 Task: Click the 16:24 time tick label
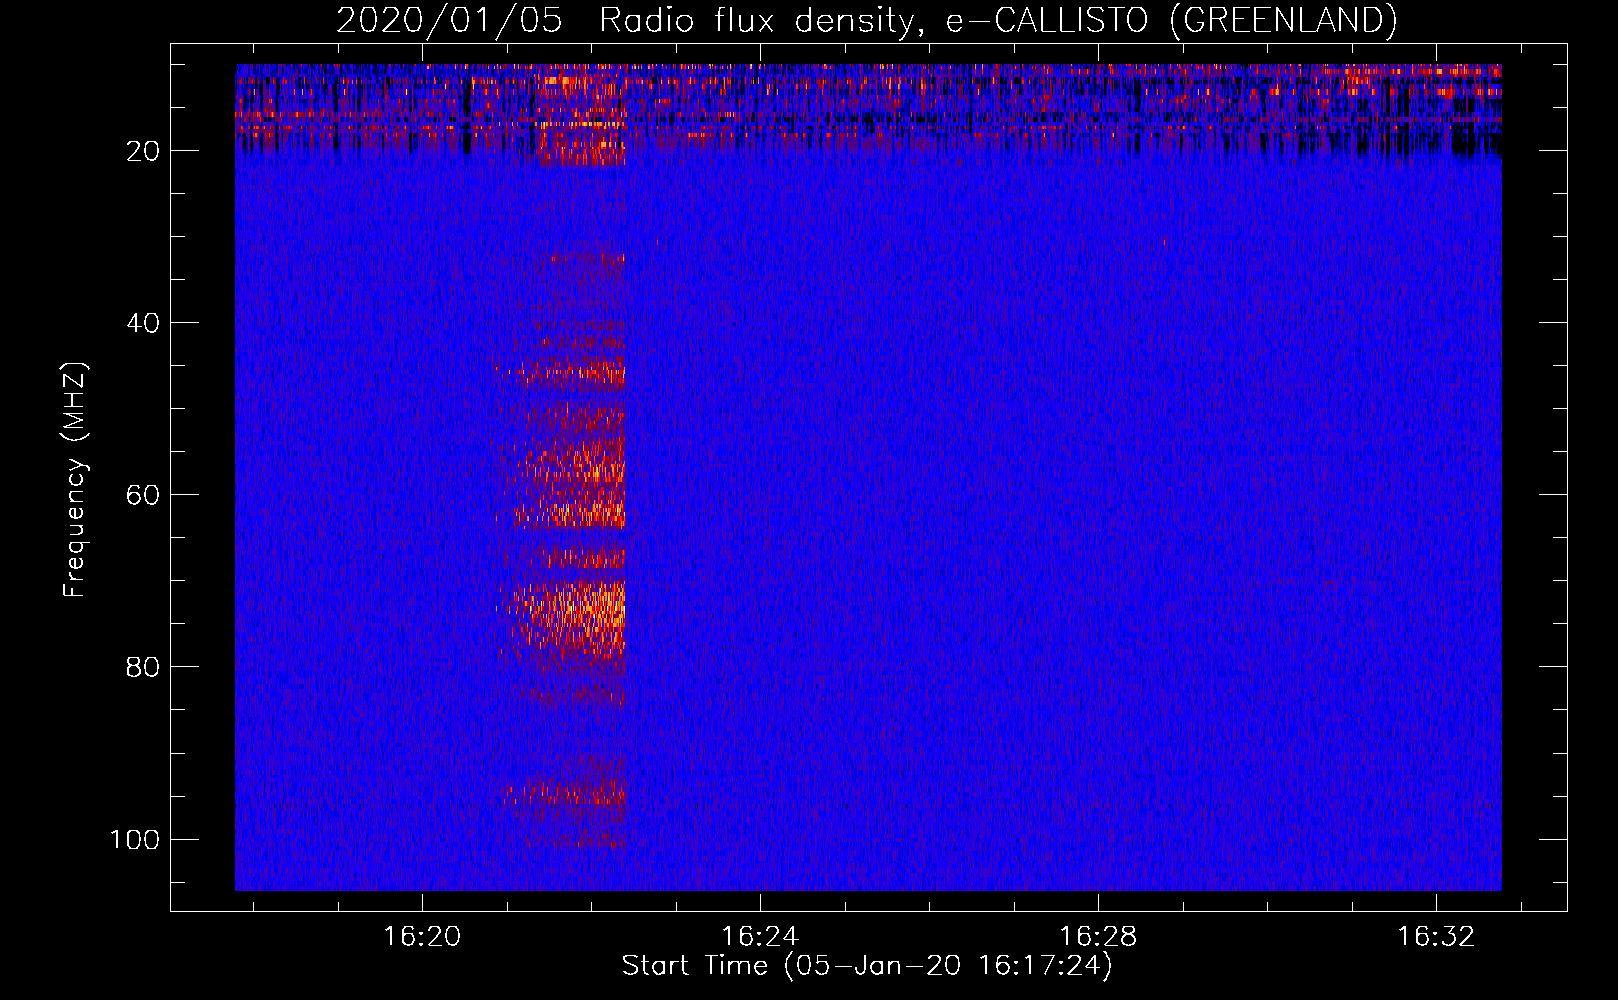pos(760,937)
